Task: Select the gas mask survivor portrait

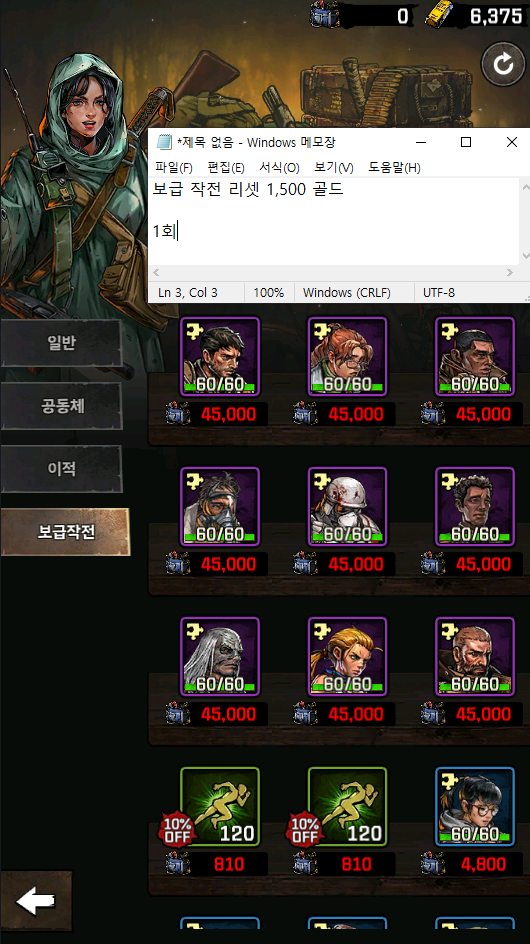Action: tap(220, 507)
